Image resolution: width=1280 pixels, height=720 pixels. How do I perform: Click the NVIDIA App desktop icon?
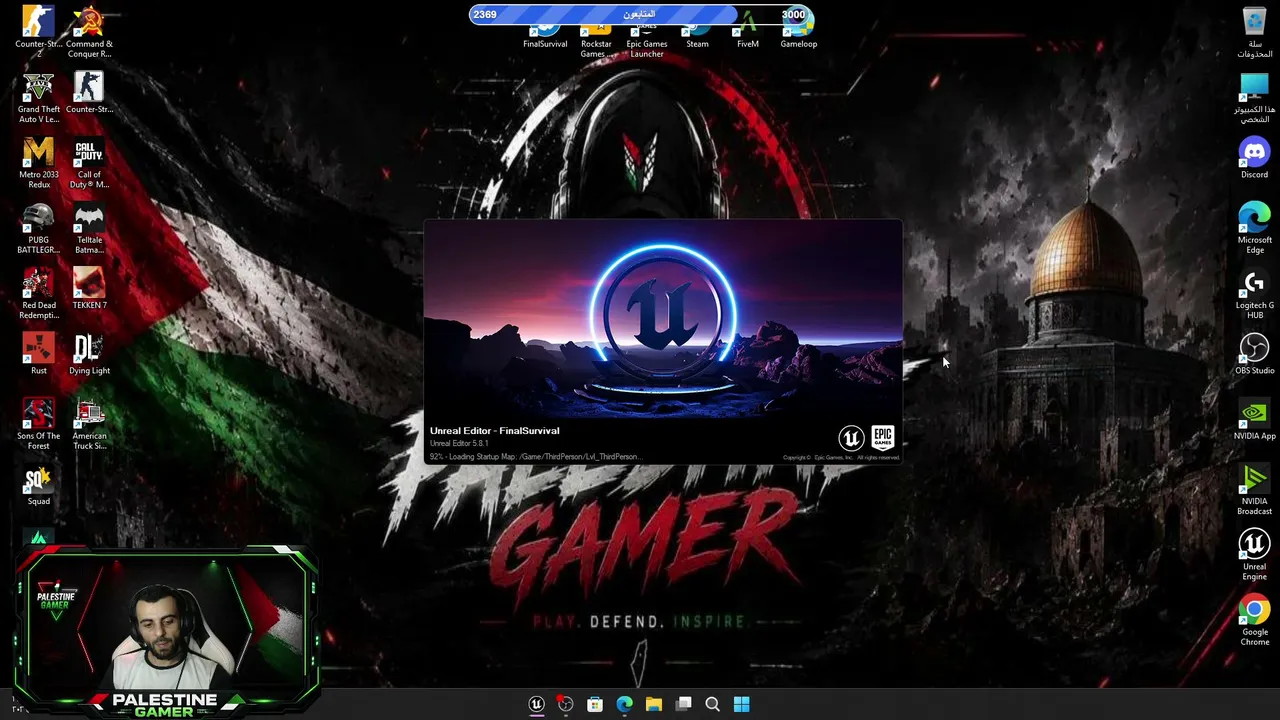click(x=1254, y=419)
